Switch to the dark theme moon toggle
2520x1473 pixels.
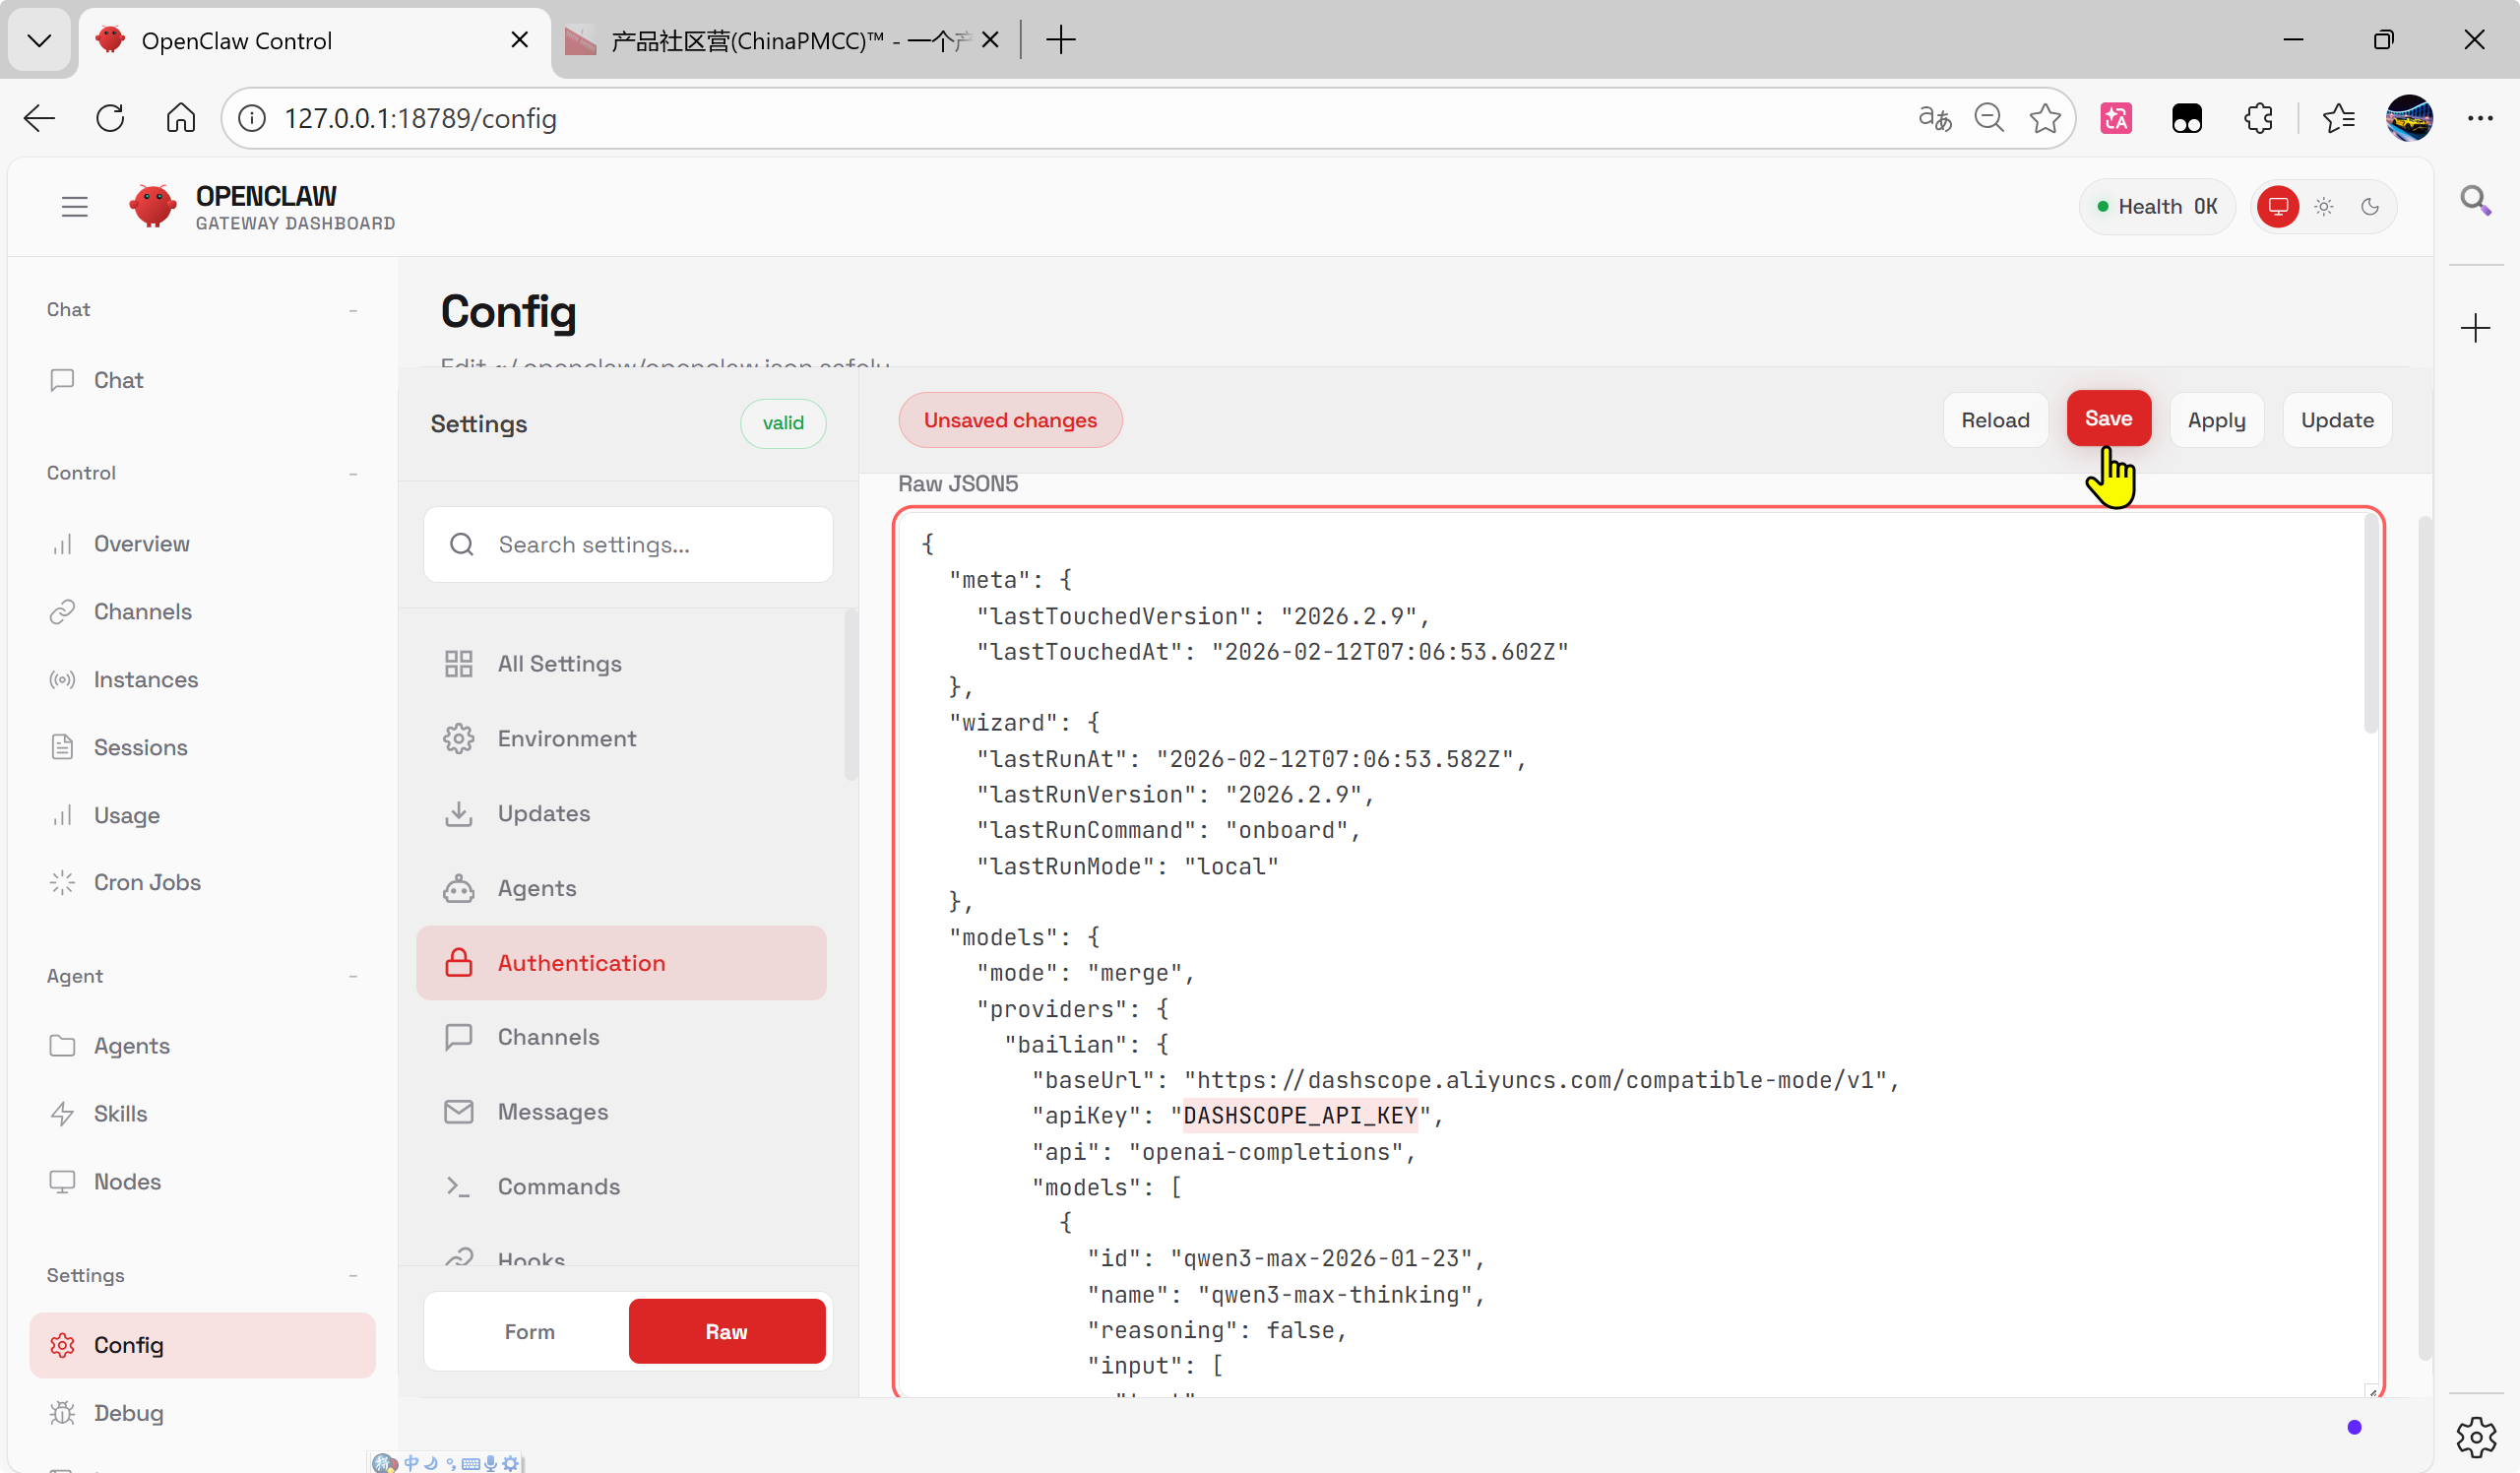(x=2370, y=207)
